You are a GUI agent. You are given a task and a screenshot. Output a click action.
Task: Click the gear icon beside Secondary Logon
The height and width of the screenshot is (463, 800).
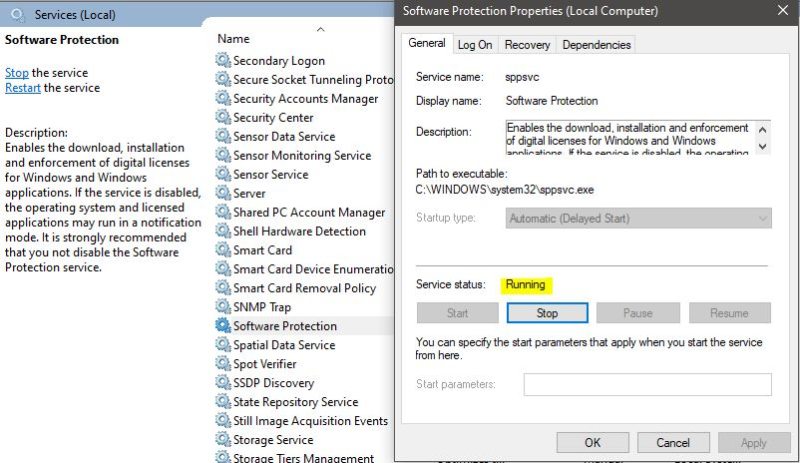[223, 60]
